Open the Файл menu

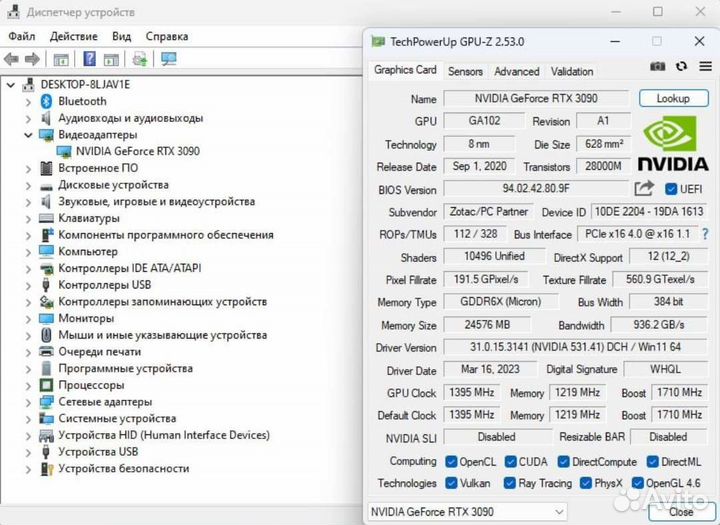(x=22, y=36)
